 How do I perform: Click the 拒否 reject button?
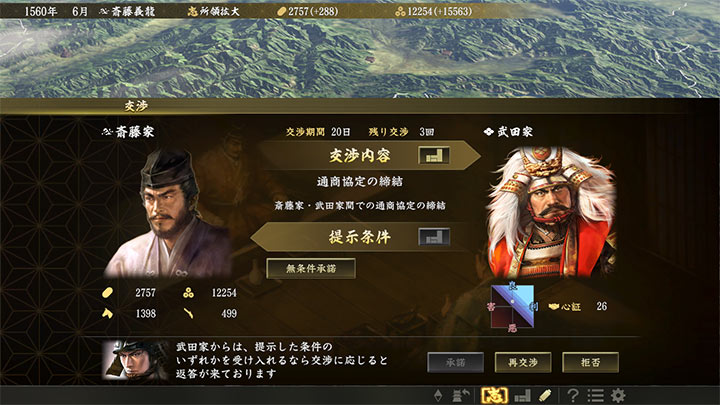(591, 362)
